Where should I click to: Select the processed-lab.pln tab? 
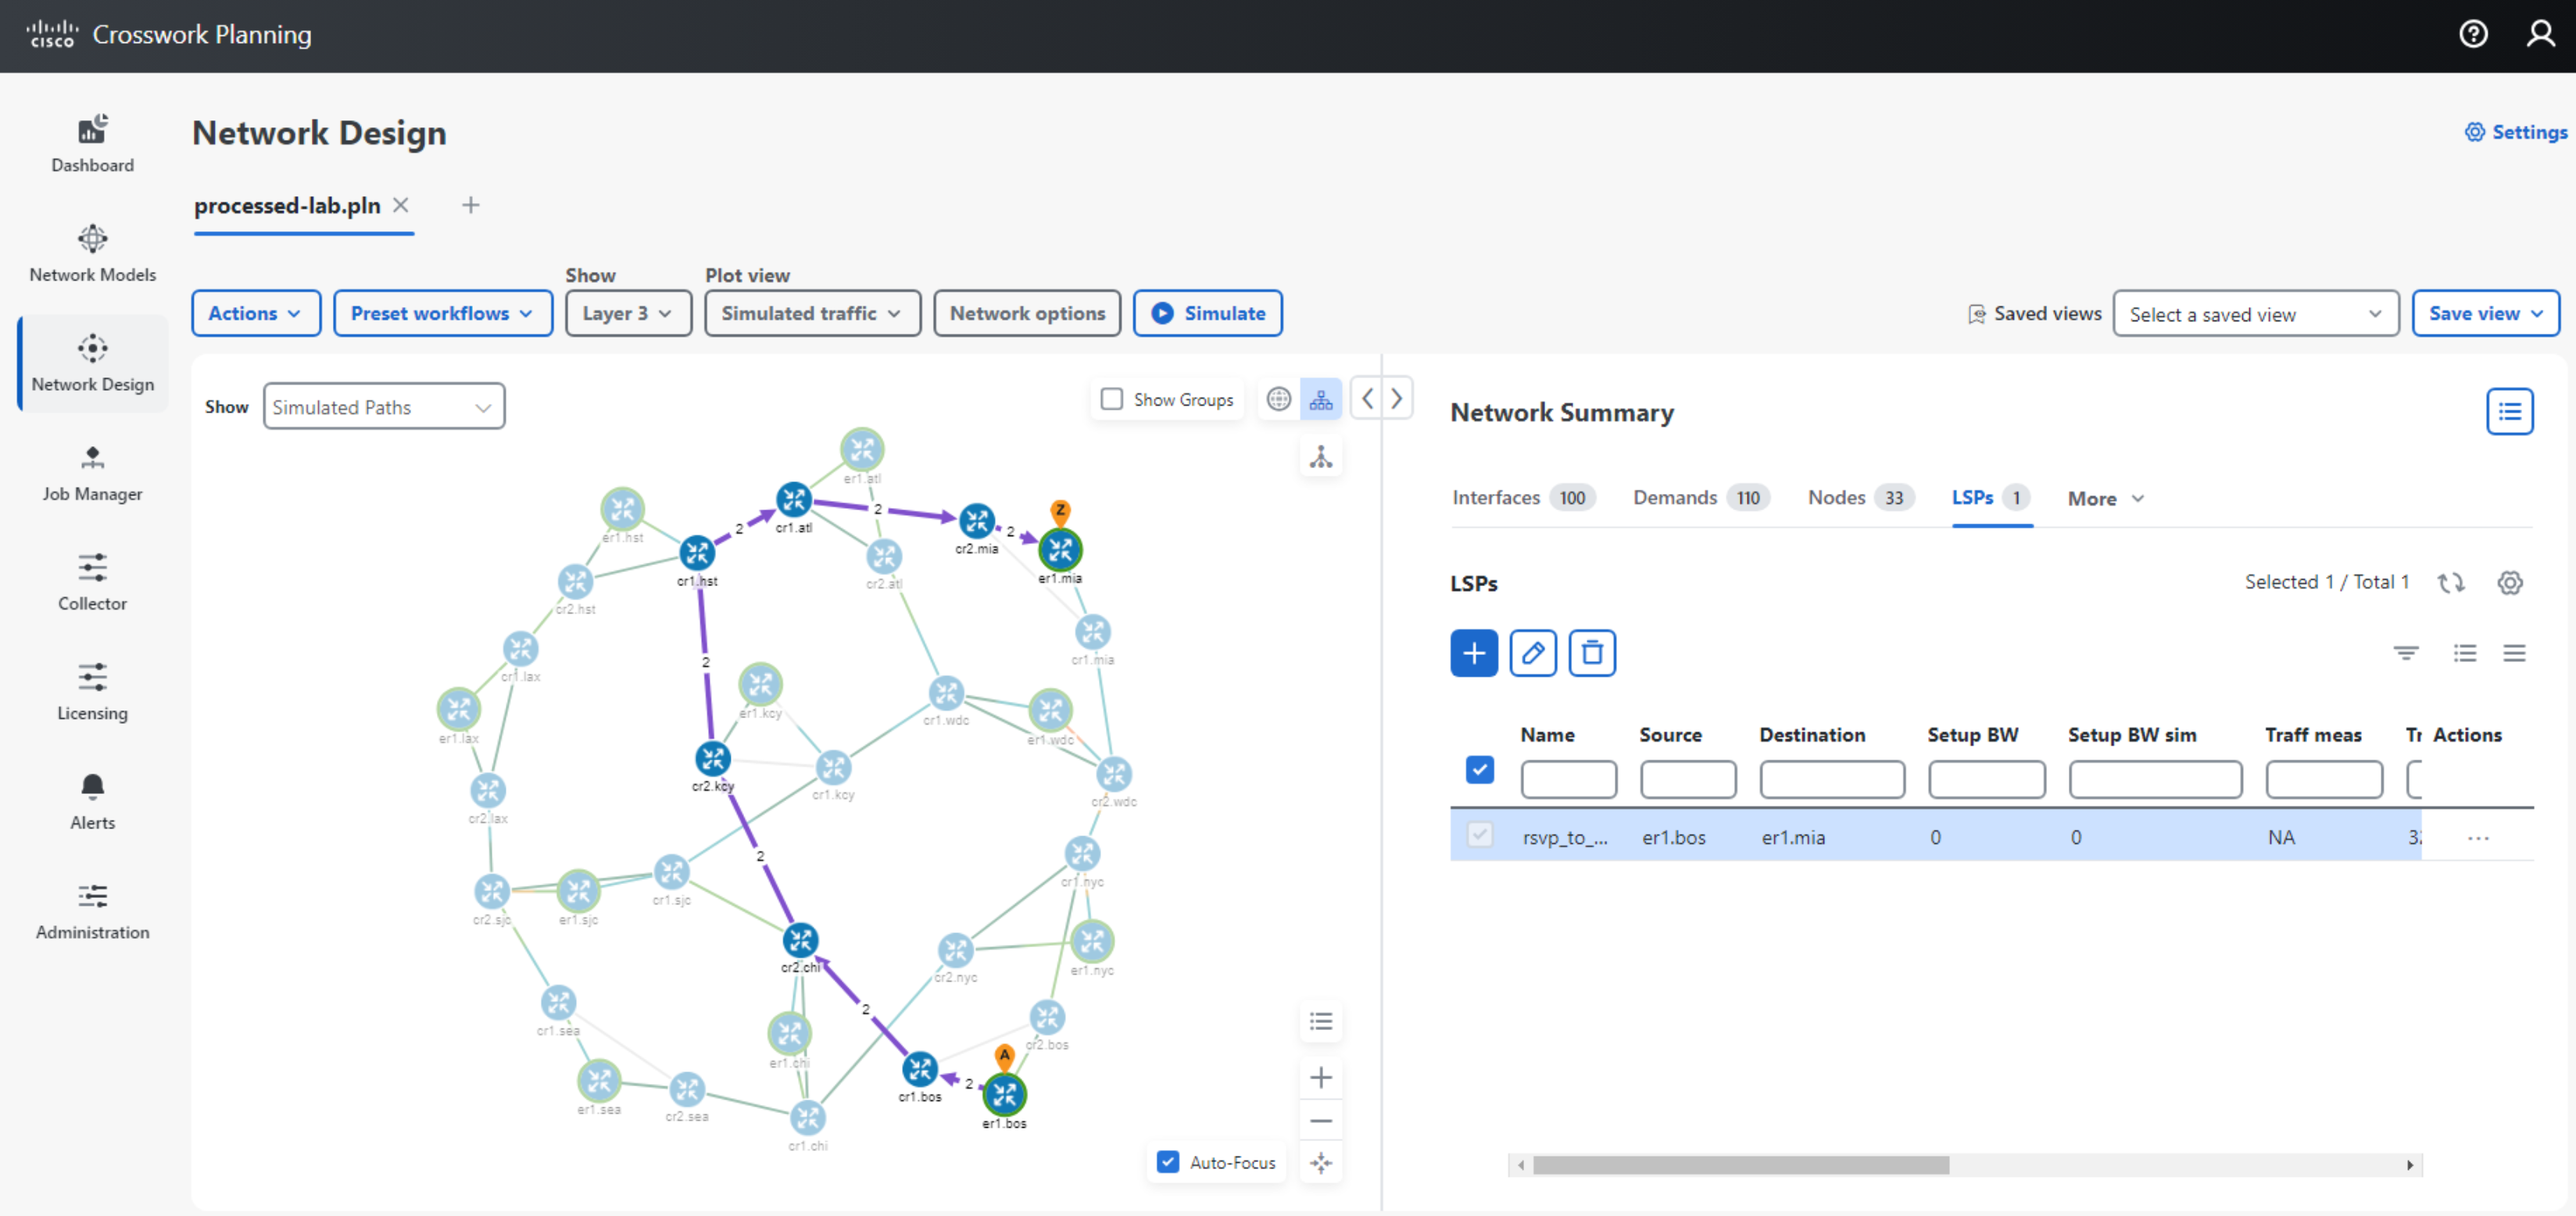287,205
